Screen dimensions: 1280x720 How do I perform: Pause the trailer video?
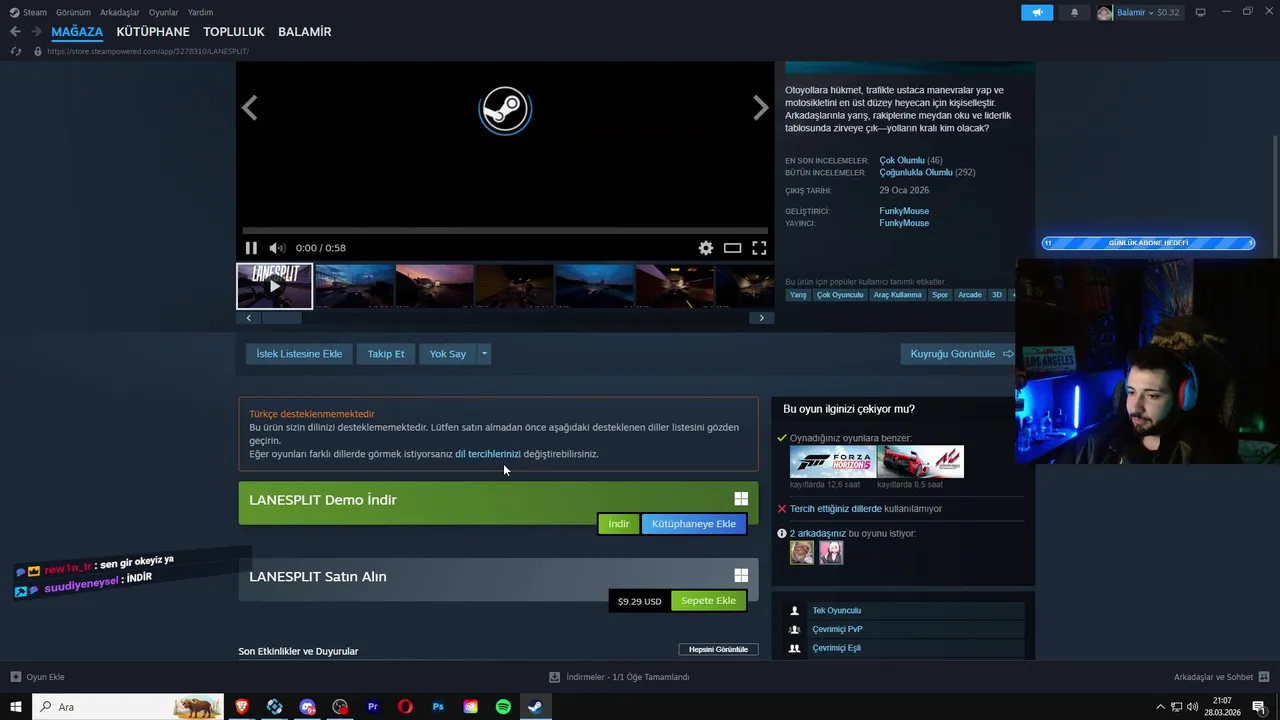(x=251, y=248)
